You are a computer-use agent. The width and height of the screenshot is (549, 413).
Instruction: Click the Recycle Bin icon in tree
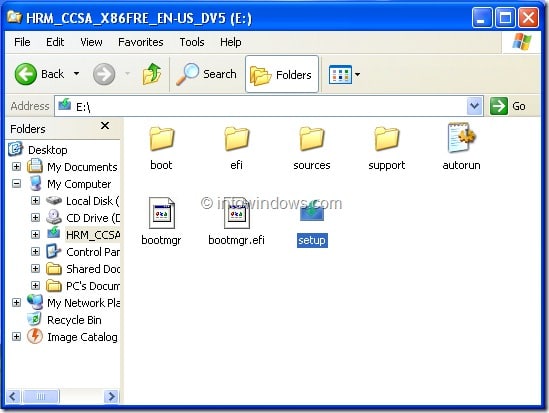35,319
